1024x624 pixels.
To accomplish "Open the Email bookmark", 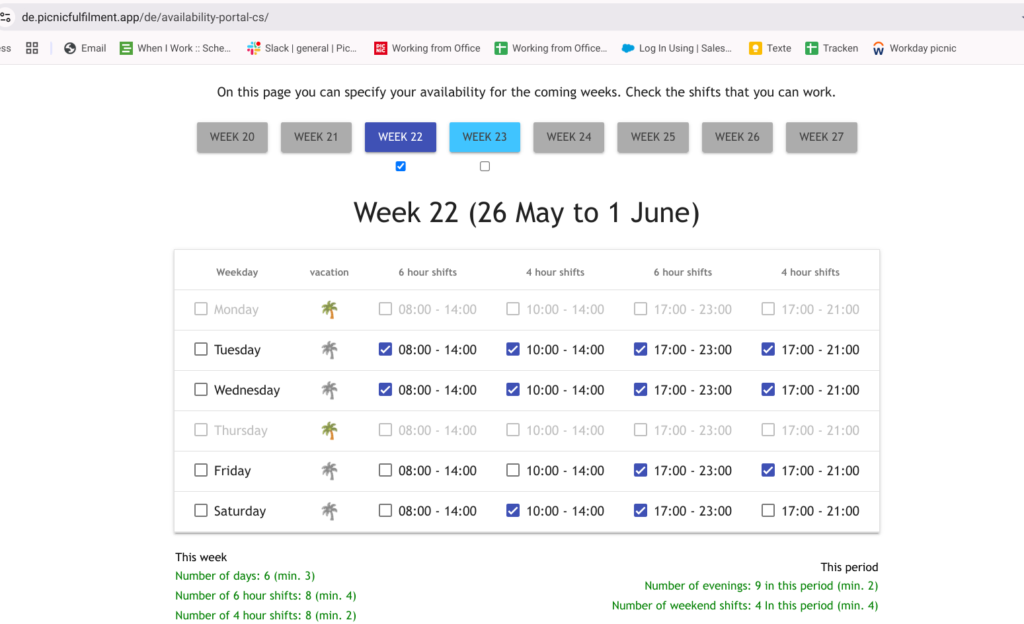I will pos(85,48).
